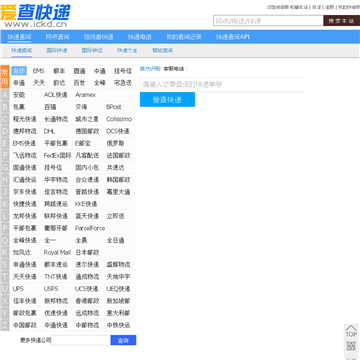Click the 搜索本站 search button

[341, 21]
